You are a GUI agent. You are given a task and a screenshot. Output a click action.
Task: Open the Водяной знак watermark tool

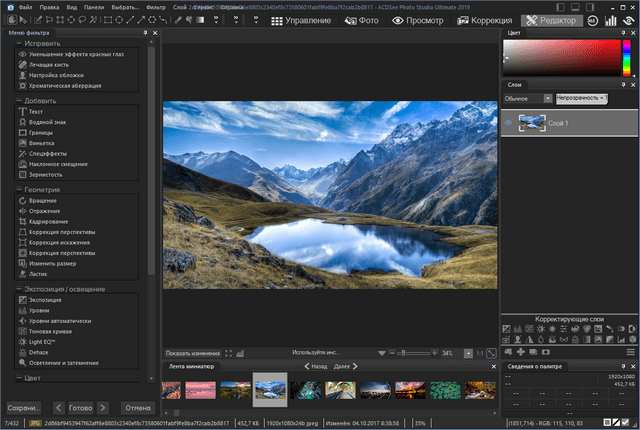[x=45, y=123]
